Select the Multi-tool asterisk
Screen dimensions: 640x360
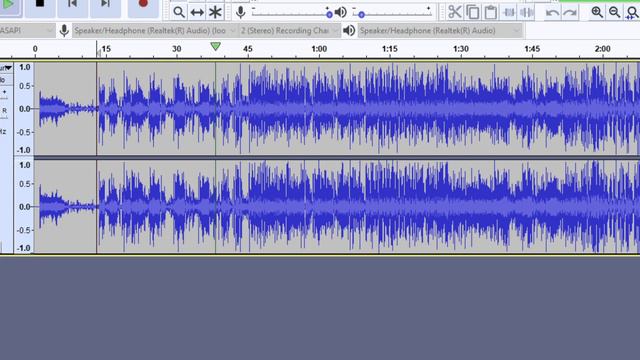215,12
